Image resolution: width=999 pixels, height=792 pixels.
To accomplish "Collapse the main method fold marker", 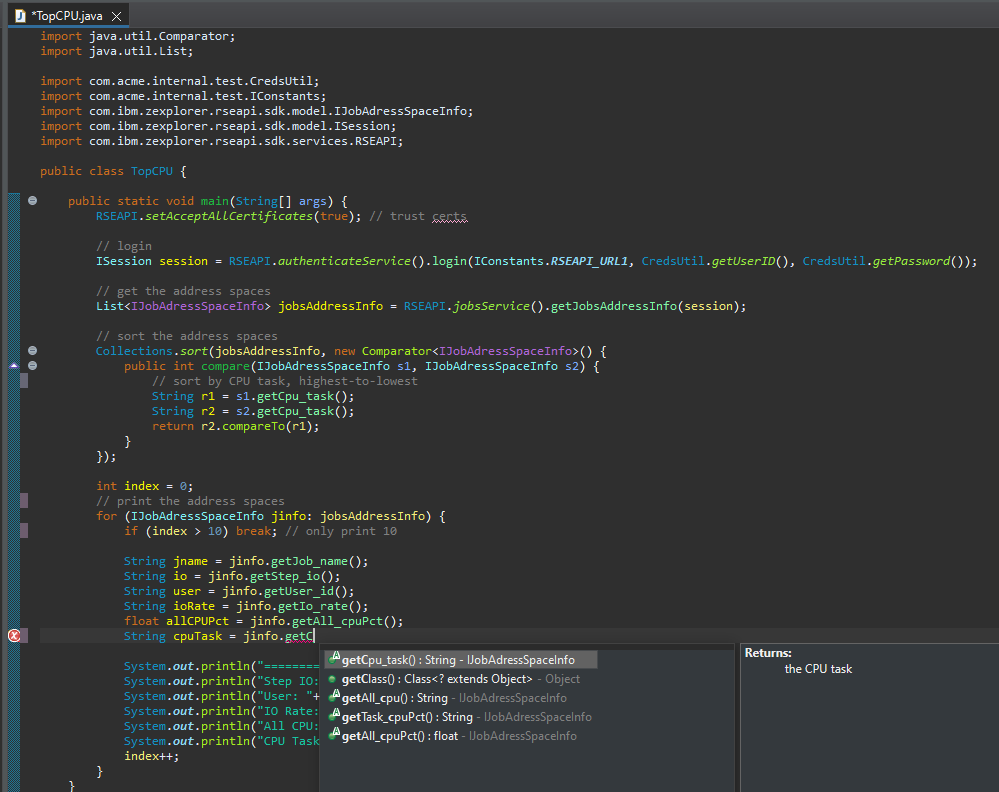I will click(x=32, y=201).
